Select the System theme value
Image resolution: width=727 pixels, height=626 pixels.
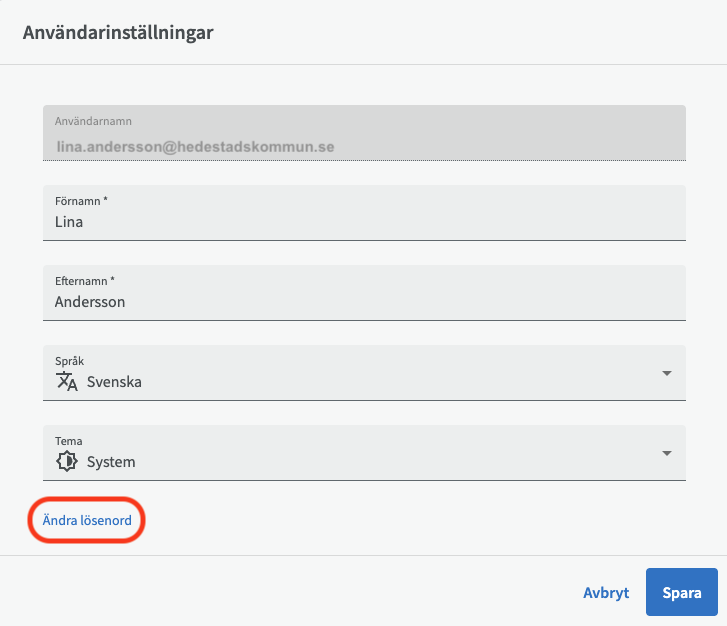point(111,462)
